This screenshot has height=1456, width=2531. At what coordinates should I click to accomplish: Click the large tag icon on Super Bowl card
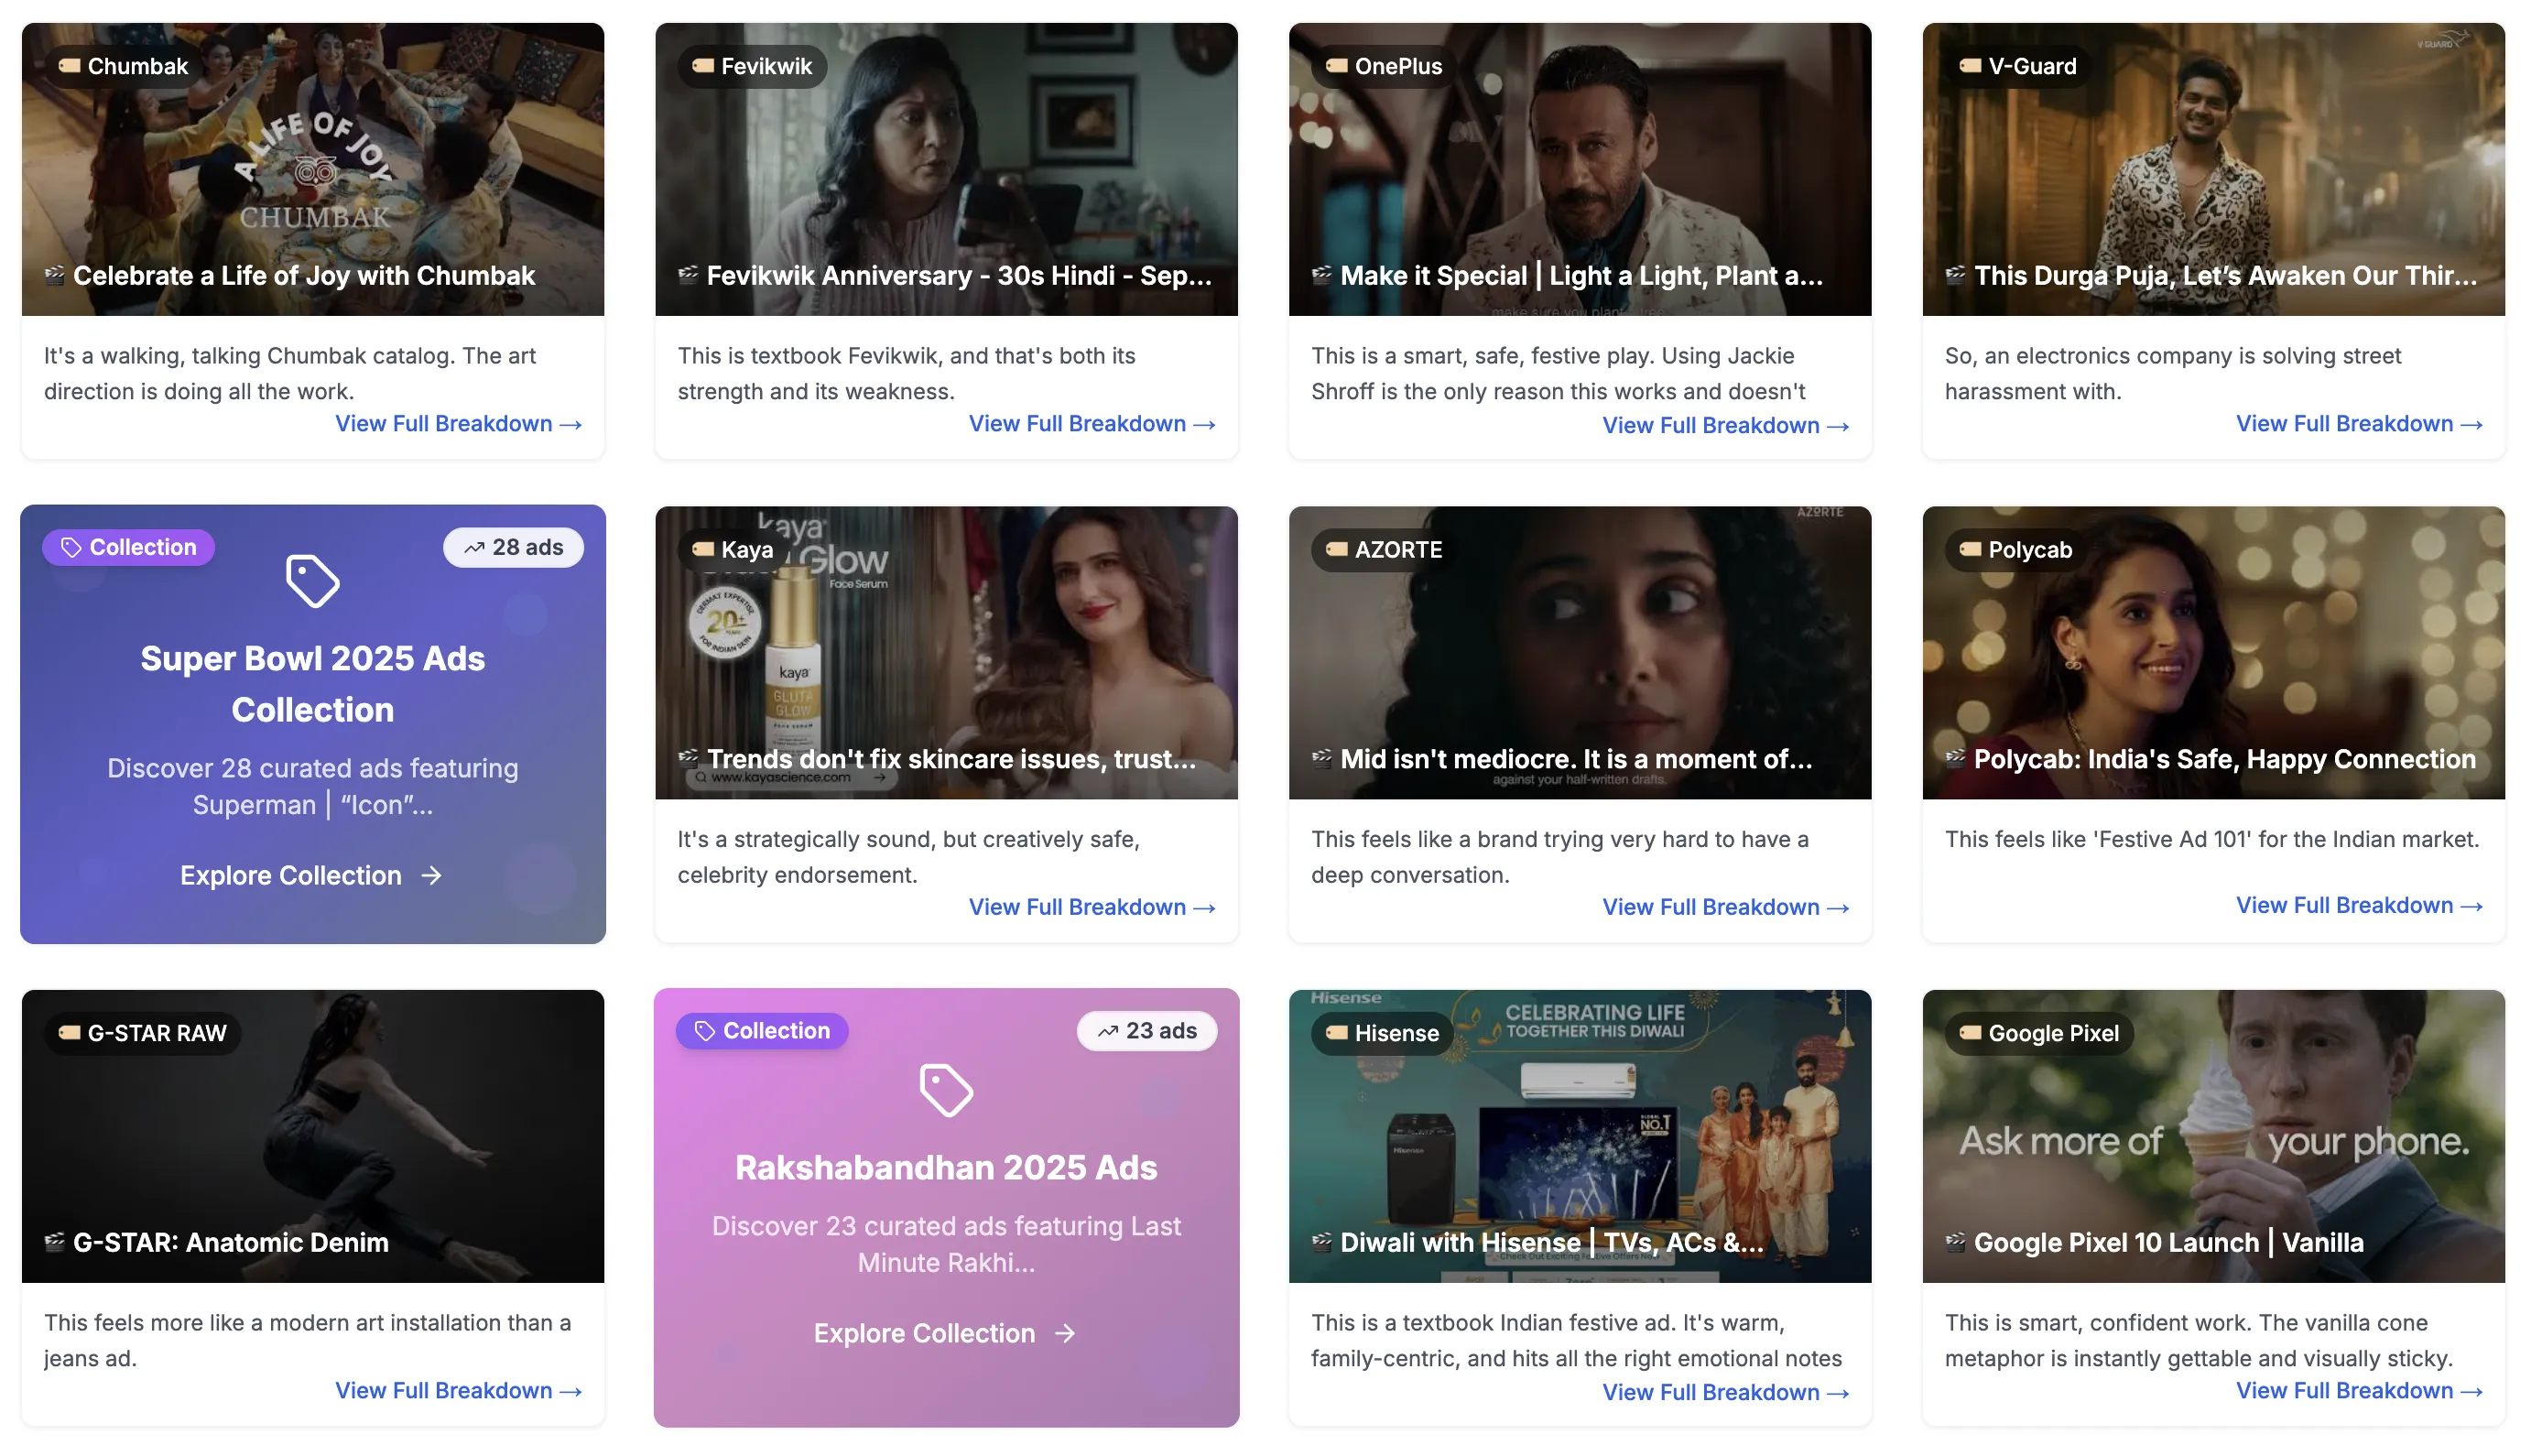[312, 580]
